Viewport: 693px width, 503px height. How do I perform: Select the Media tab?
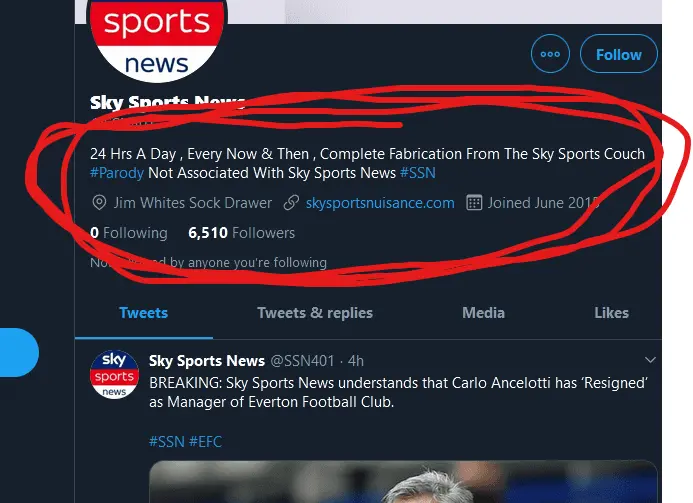pos(483,313)
